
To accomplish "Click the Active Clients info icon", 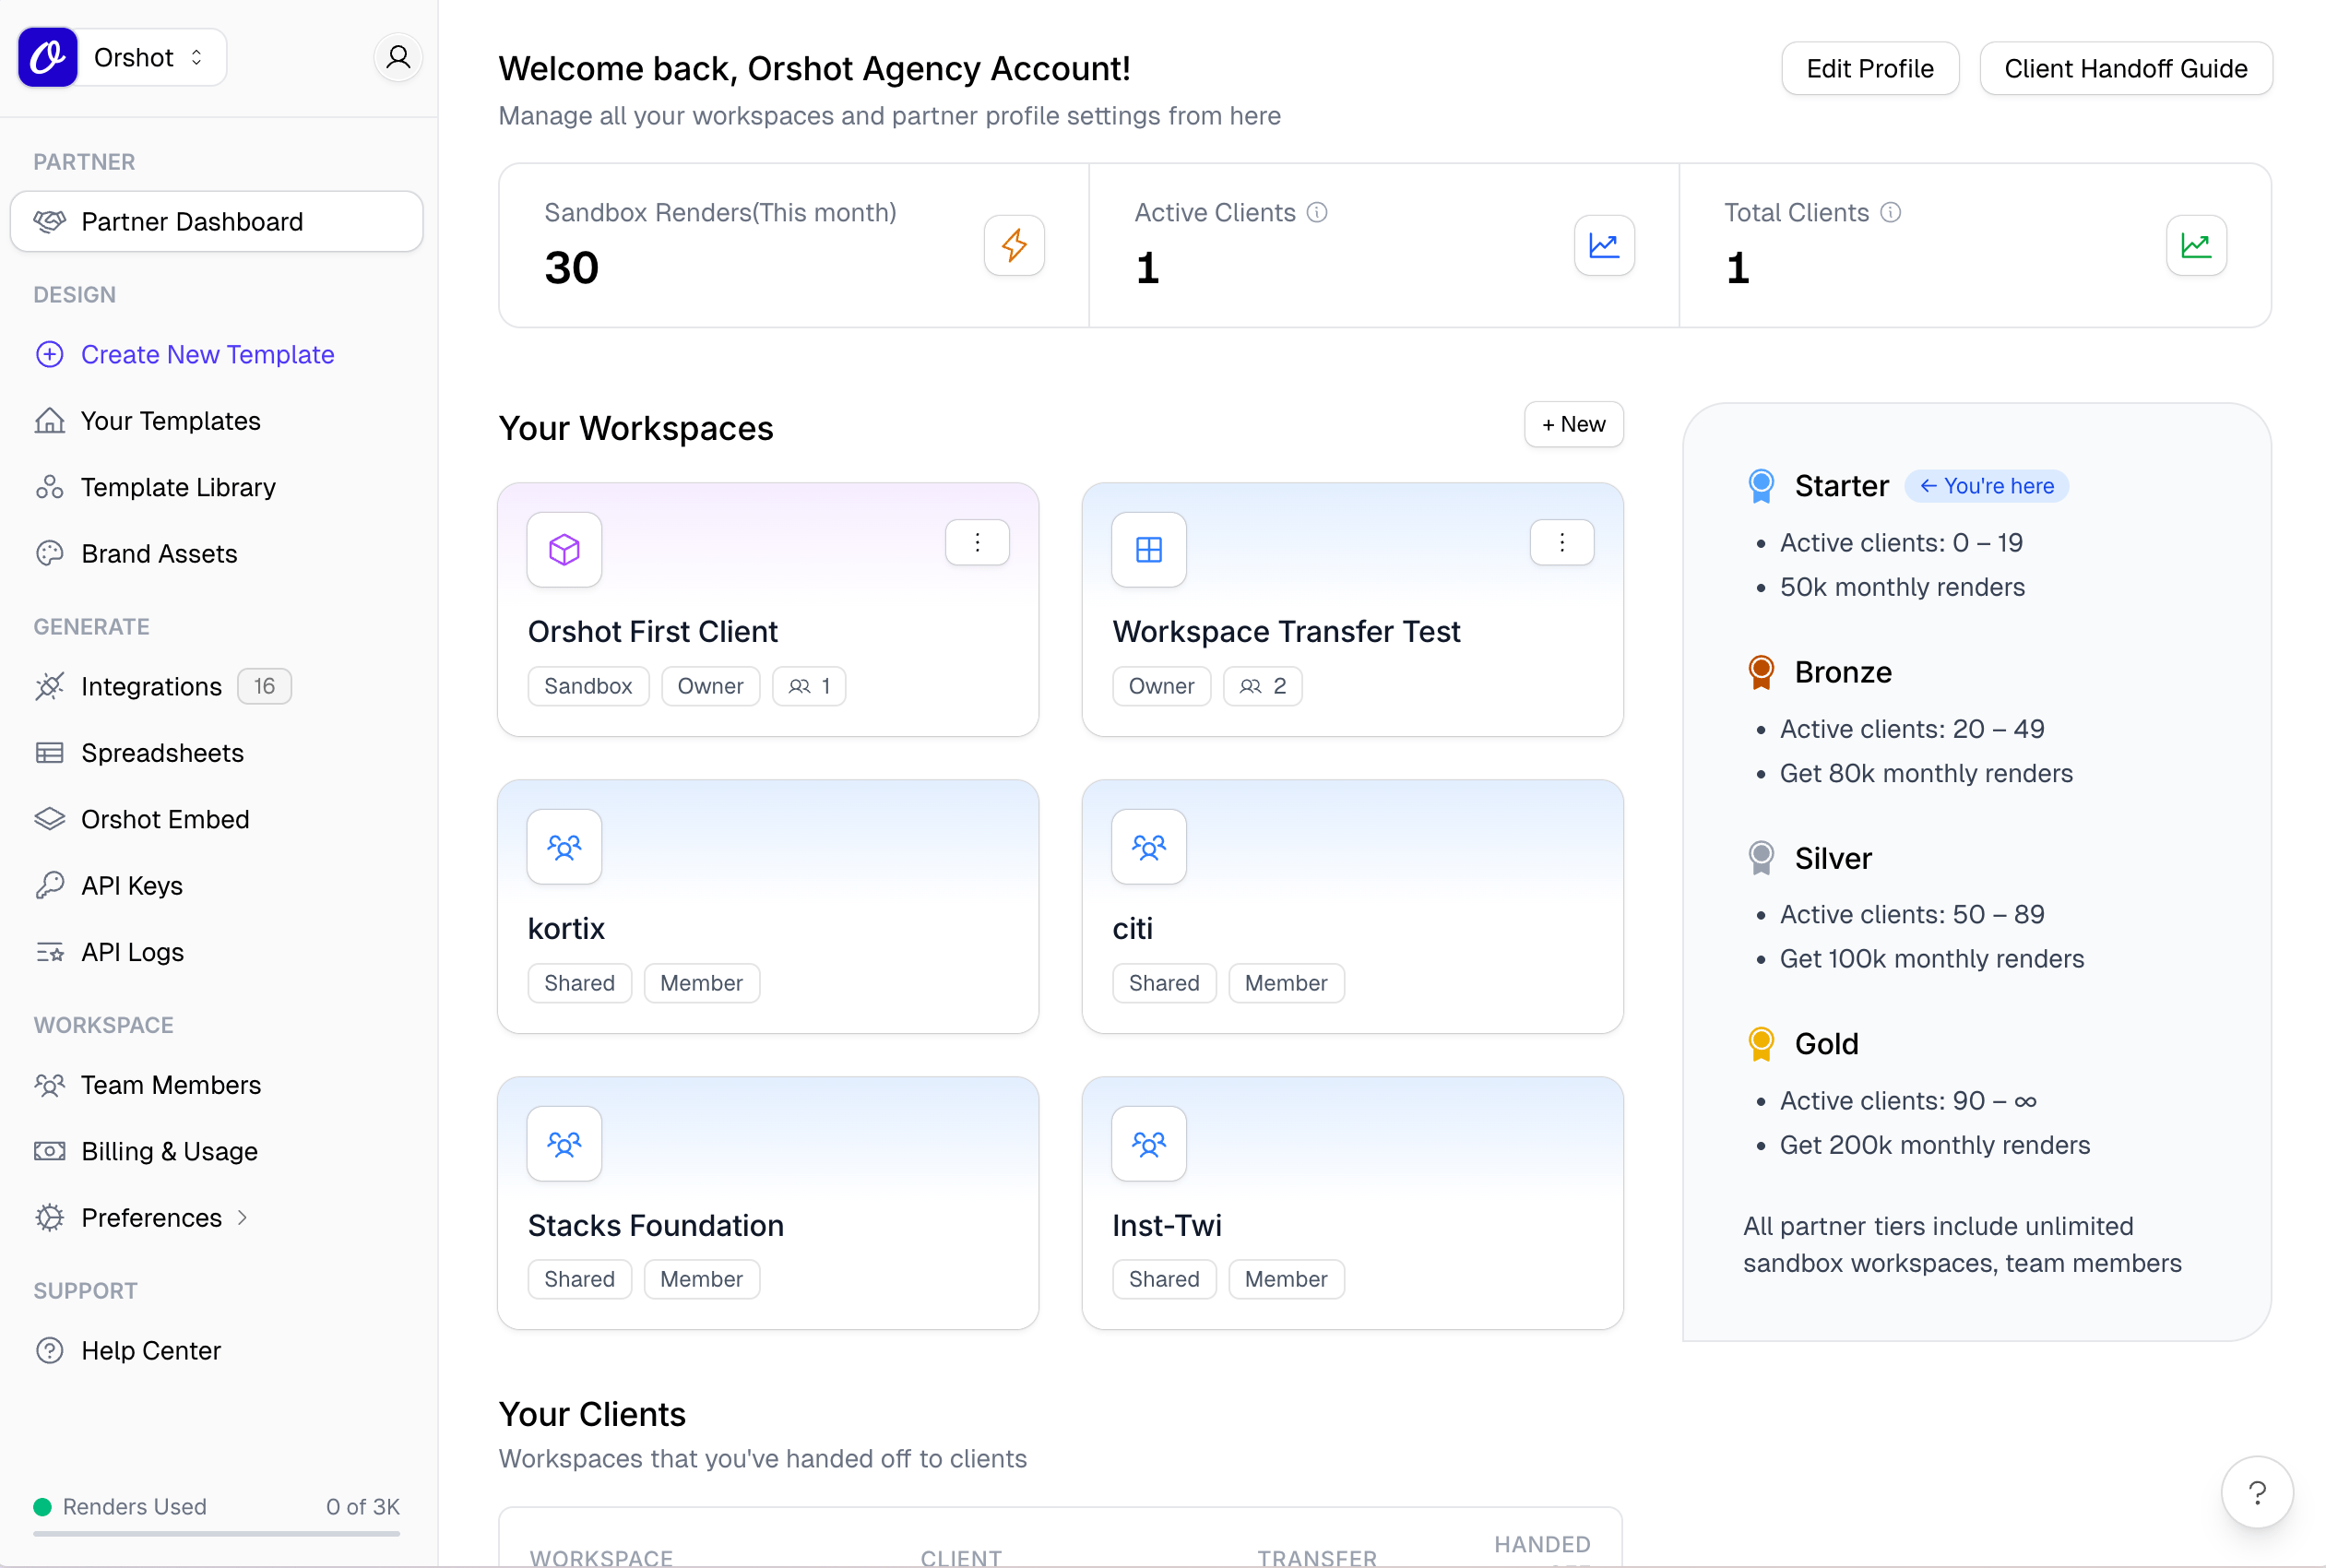I will coord(1317,212).
